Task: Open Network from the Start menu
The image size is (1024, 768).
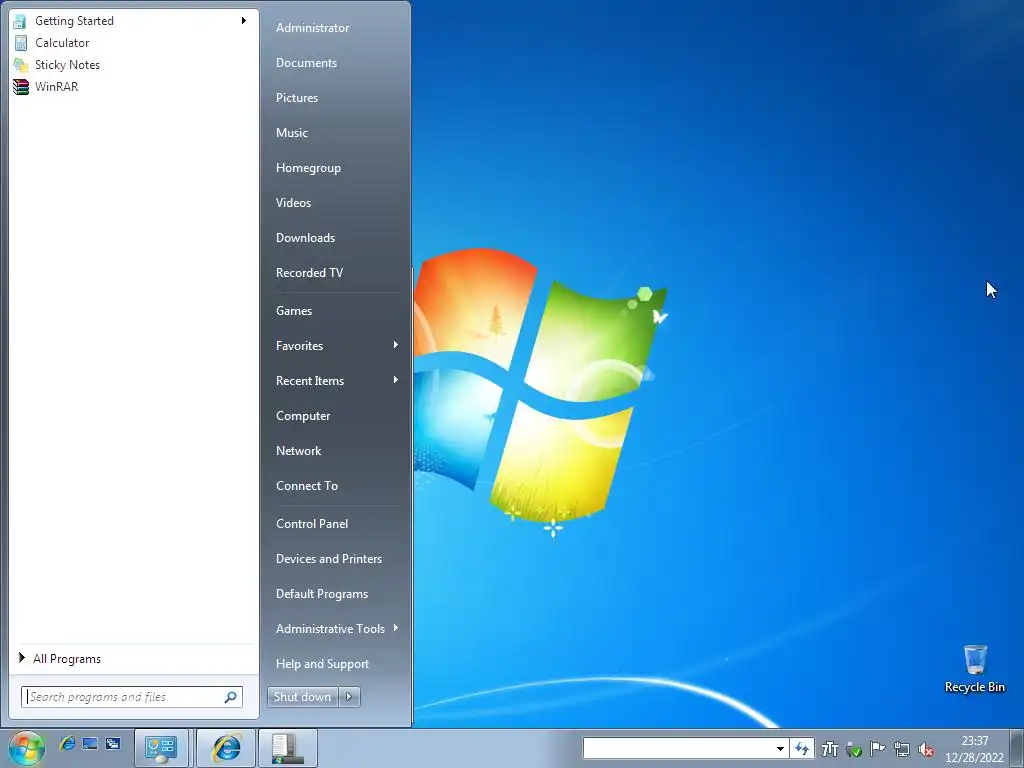Action: 298,451
